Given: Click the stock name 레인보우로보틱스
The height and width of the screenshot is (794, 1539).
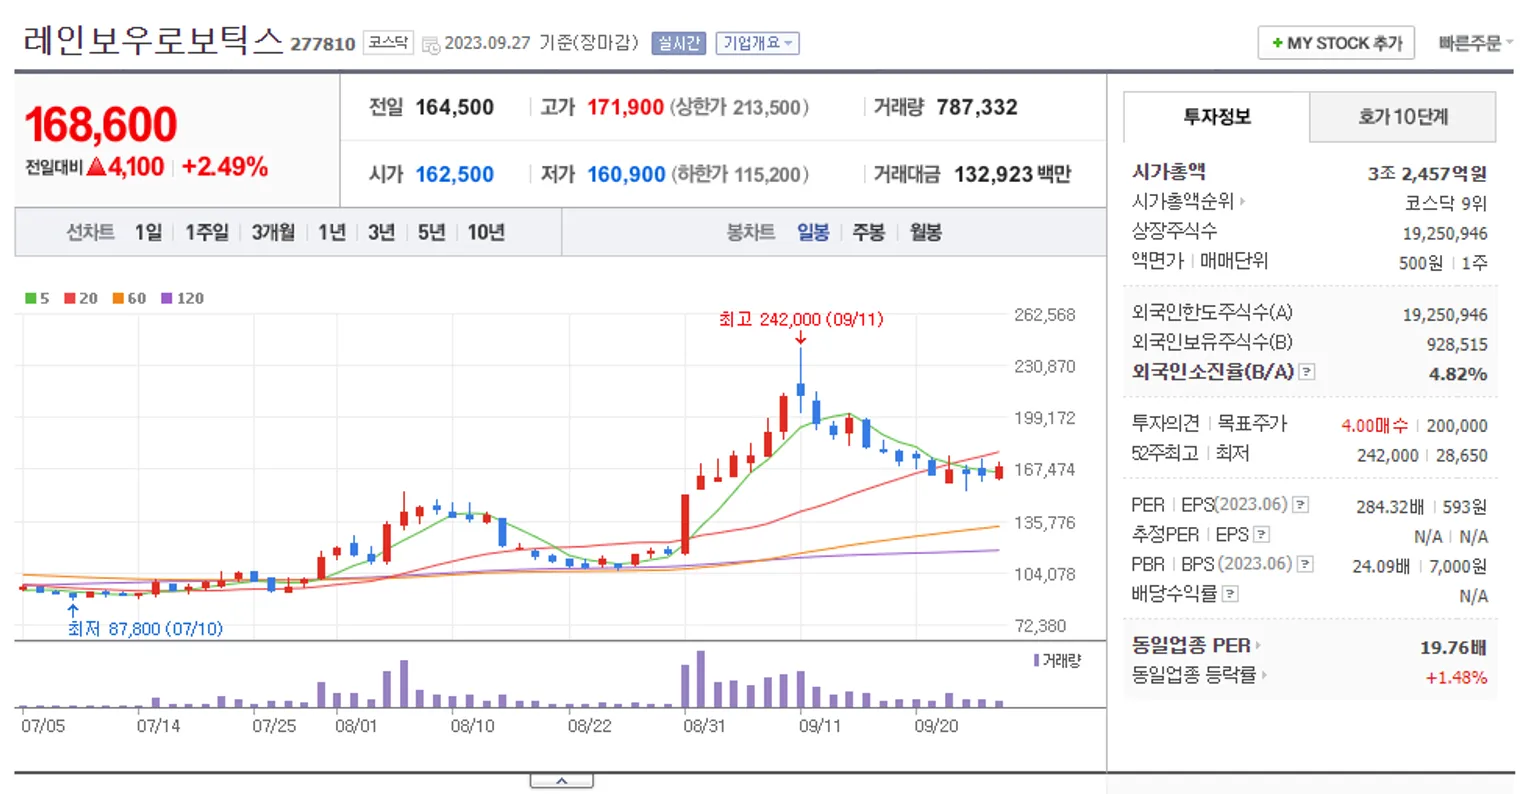Looking at the screenshot, I should pos(153,41).
